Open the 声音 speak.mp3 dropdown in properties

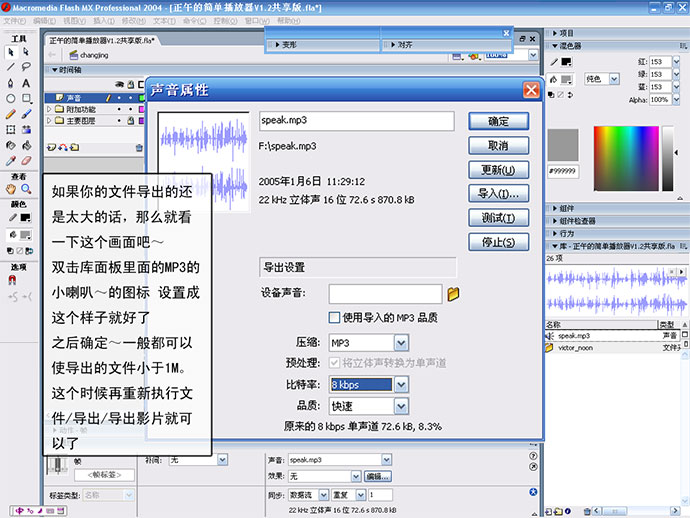[x=386, y=460]
